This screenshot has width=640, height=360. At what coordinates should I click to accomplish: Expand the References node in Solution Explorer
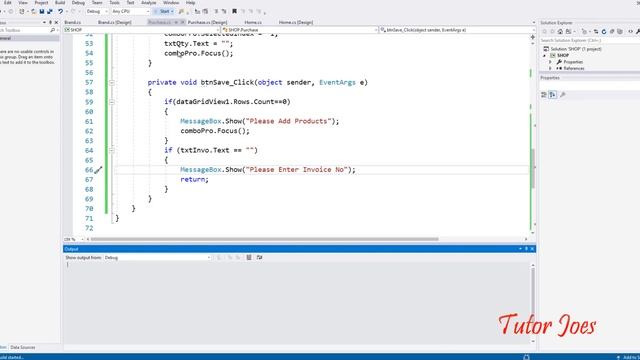tap(551, 69)
